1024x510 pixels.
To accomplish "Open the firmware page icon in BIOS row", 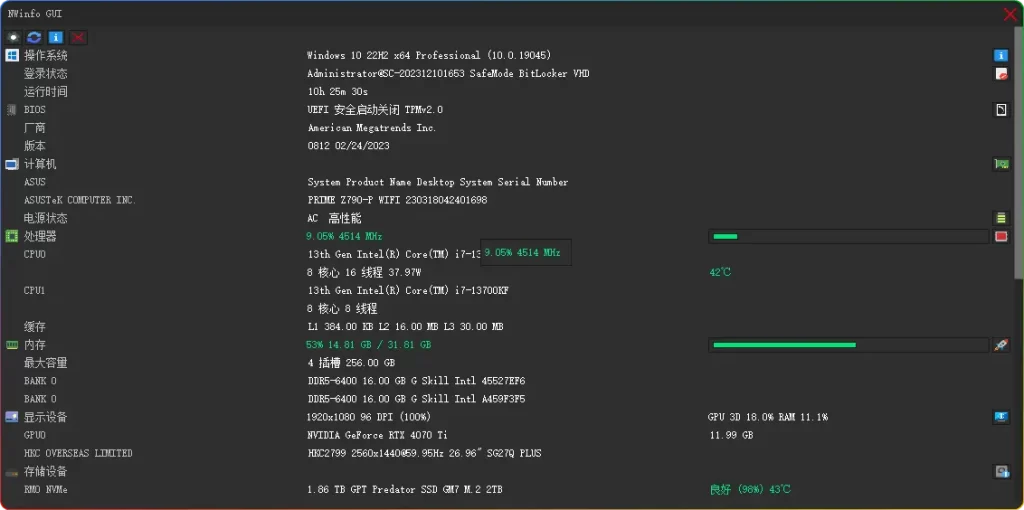I will [1000, 110].
